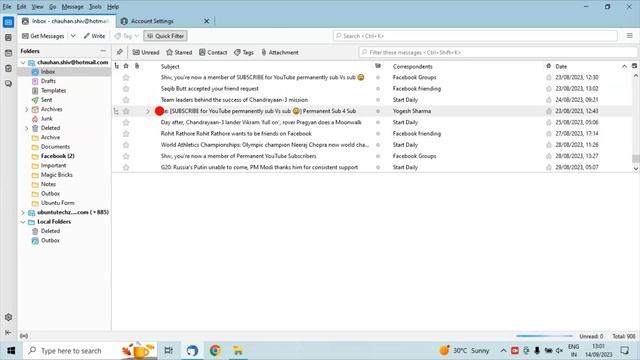640x360 pixels.
Task: Open the File menu
Action: 7,7
